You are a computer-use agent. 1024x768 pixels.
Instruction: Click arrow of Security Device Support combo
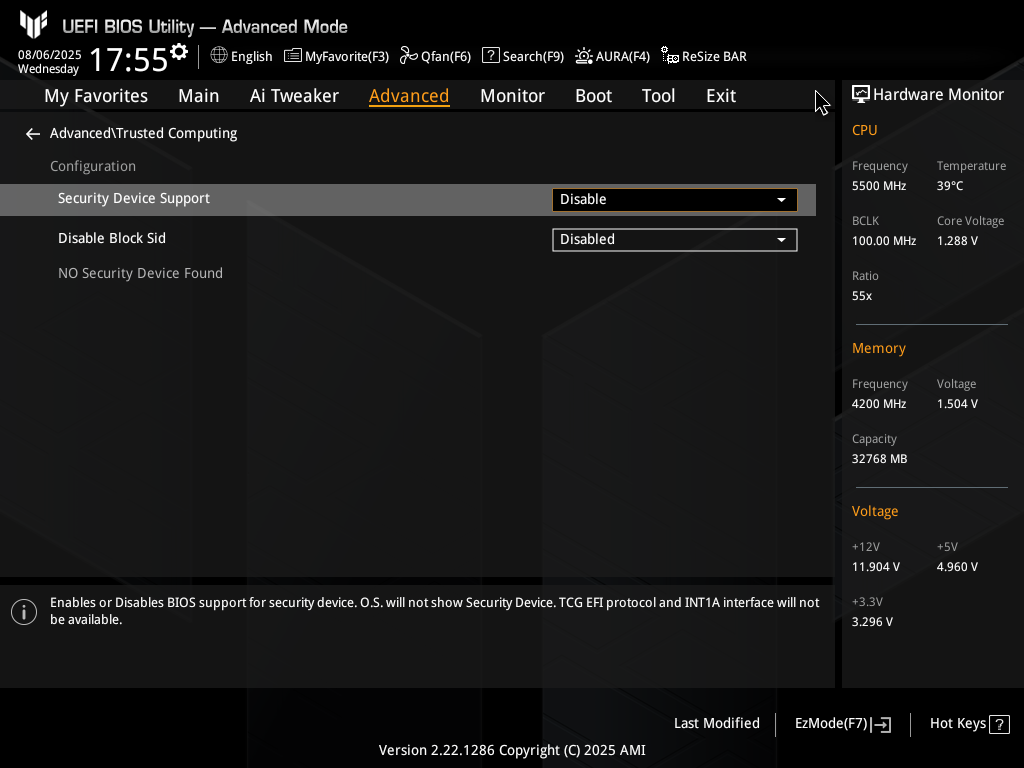[781, 200]
